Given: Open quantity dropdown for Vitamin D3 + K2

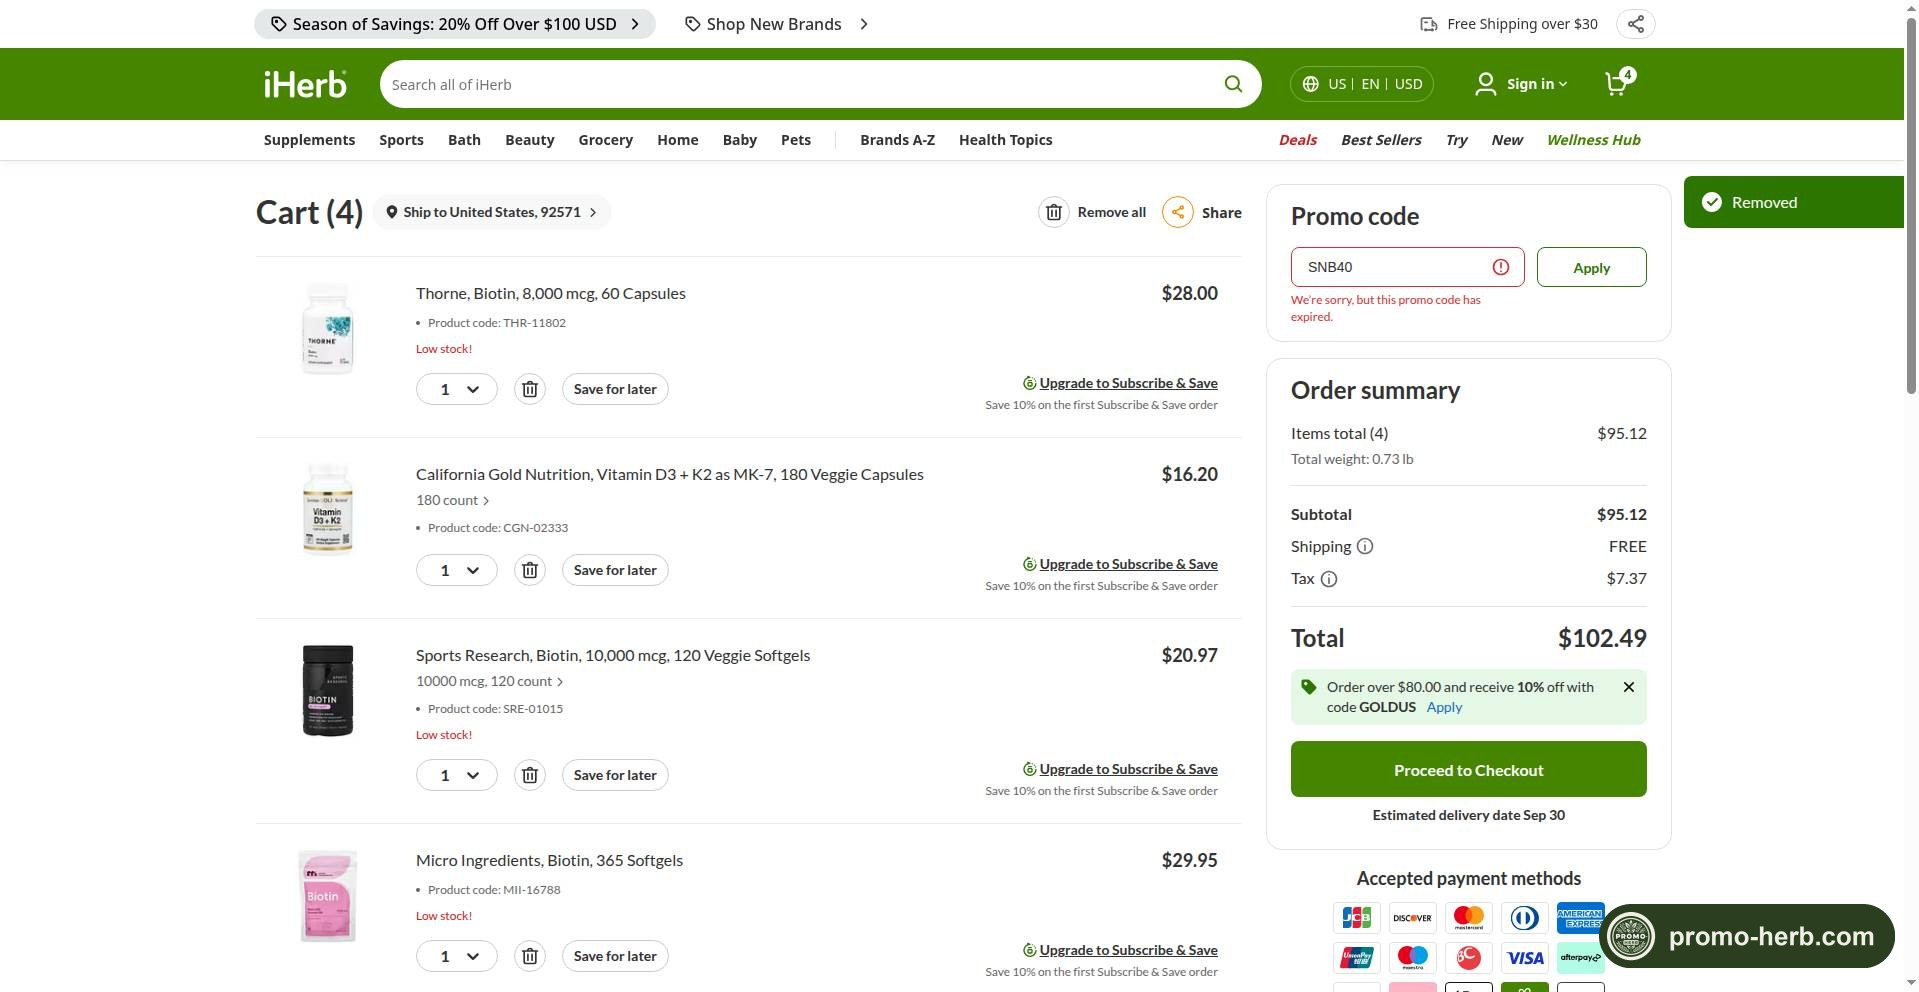Looking at the screenshot, I should tap(457, 570).
